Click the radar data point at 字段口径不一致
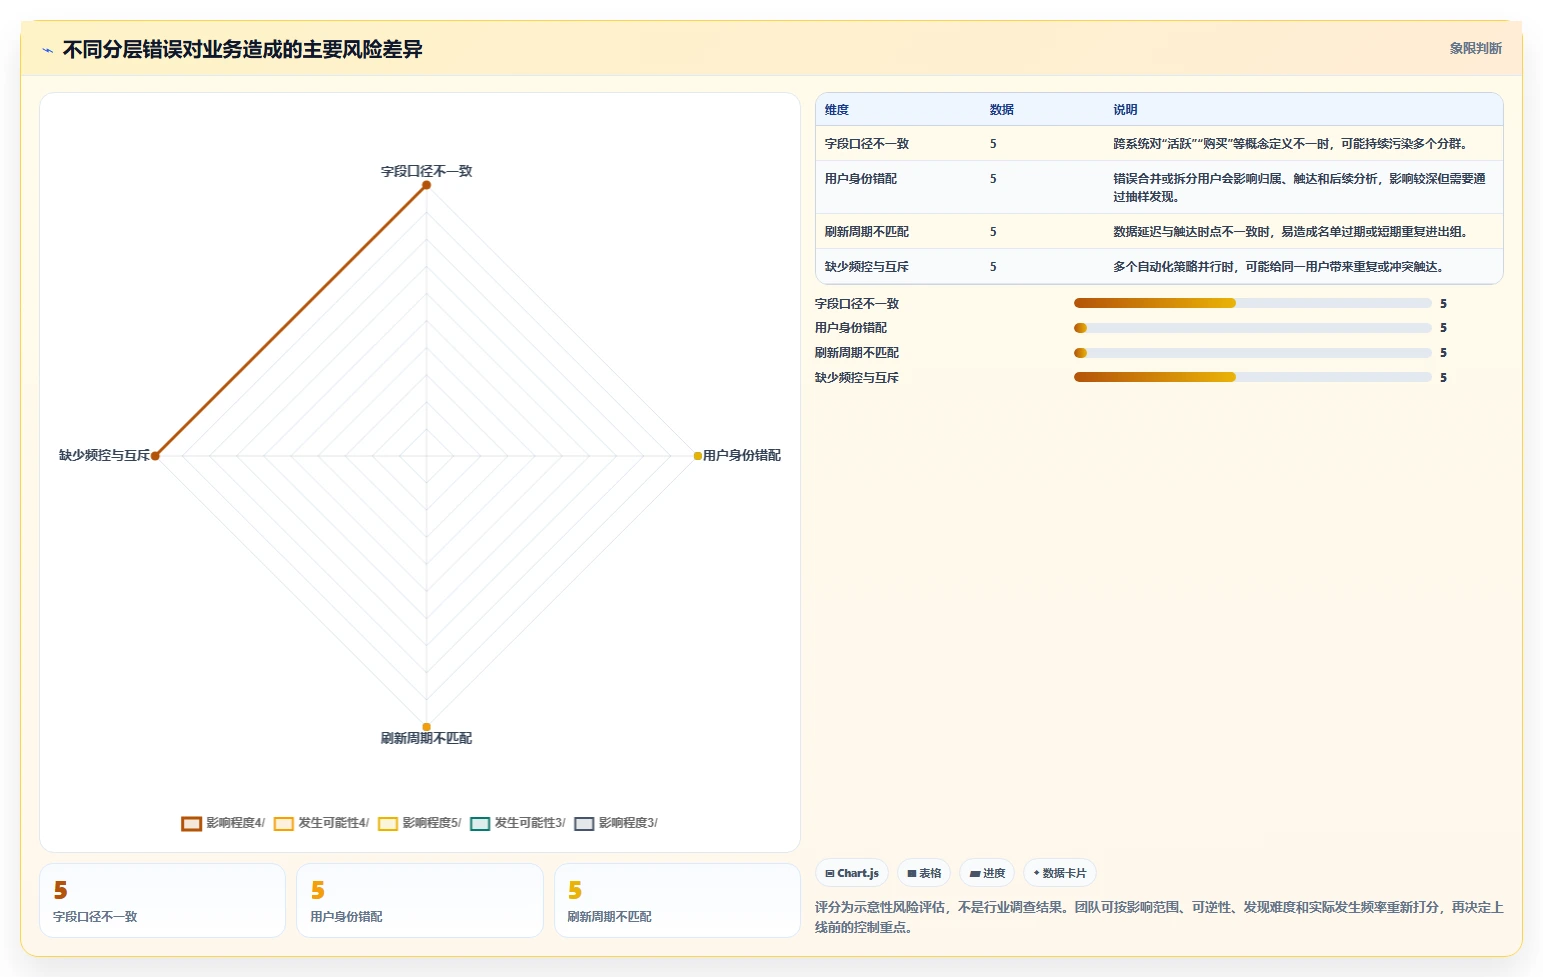The width and height of the screenshot is (1543, 977). coord(426,185)
